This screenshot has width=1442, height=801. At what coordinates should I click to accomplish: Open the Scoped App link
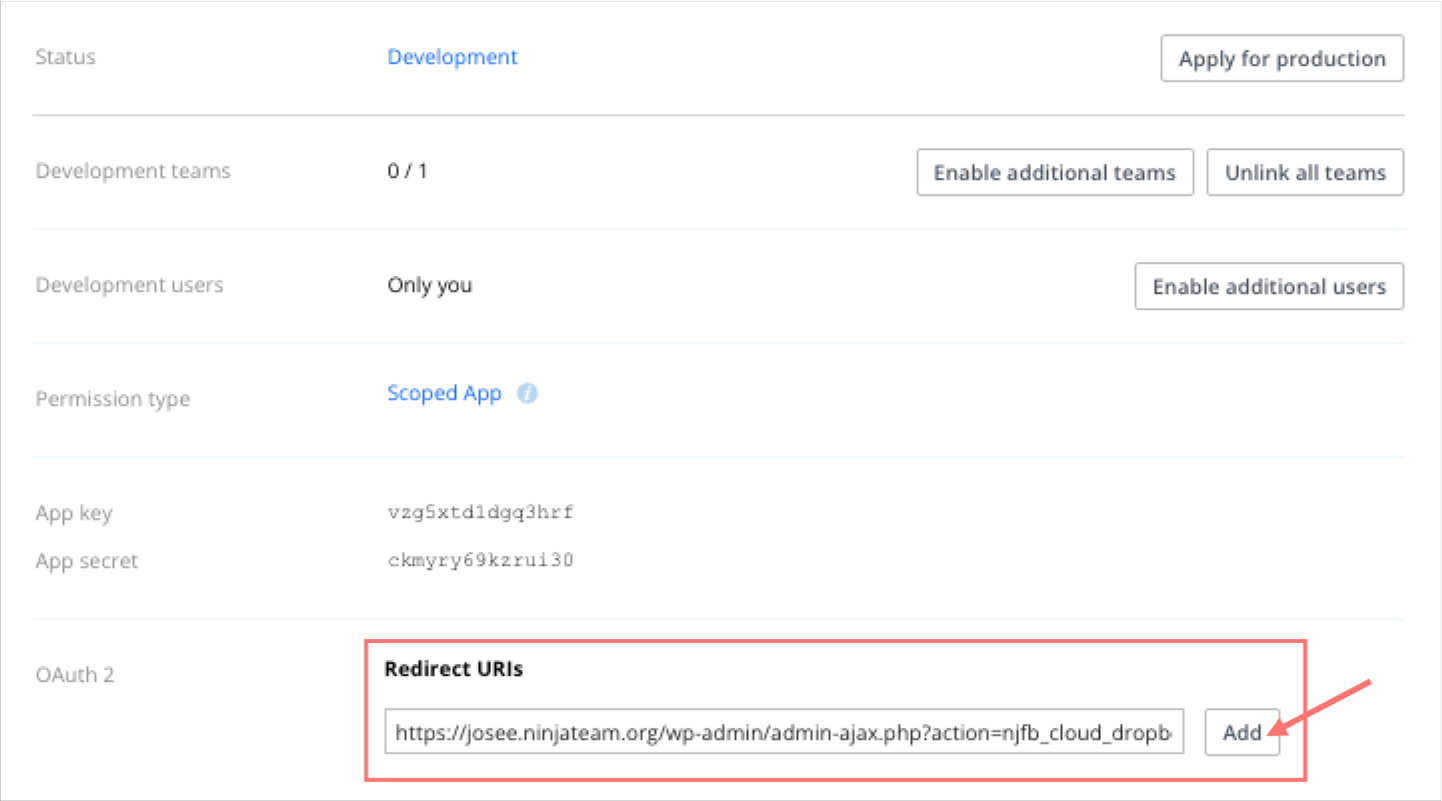[x=444, y=394]
